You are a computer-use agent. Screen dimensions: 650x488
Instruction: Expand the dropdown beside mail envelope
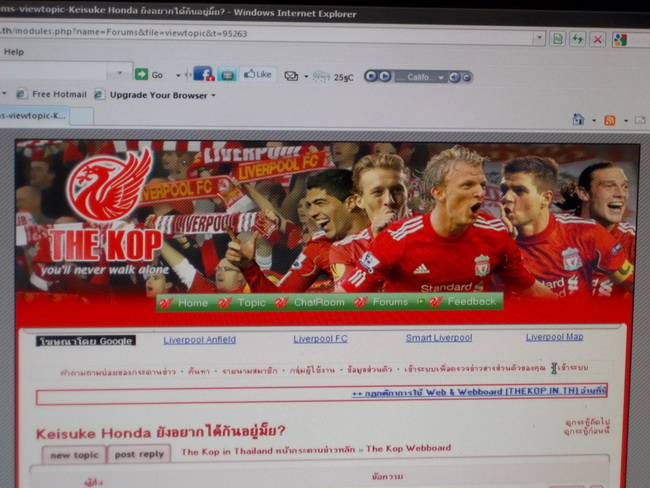306,76
